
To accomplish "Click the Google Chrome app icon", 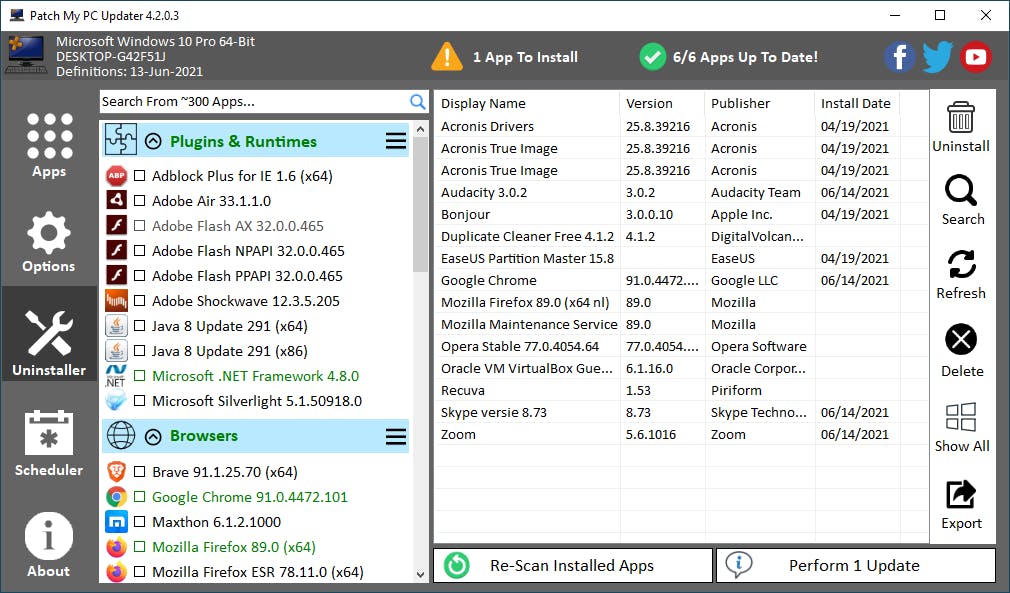I will tap(117, 496).
